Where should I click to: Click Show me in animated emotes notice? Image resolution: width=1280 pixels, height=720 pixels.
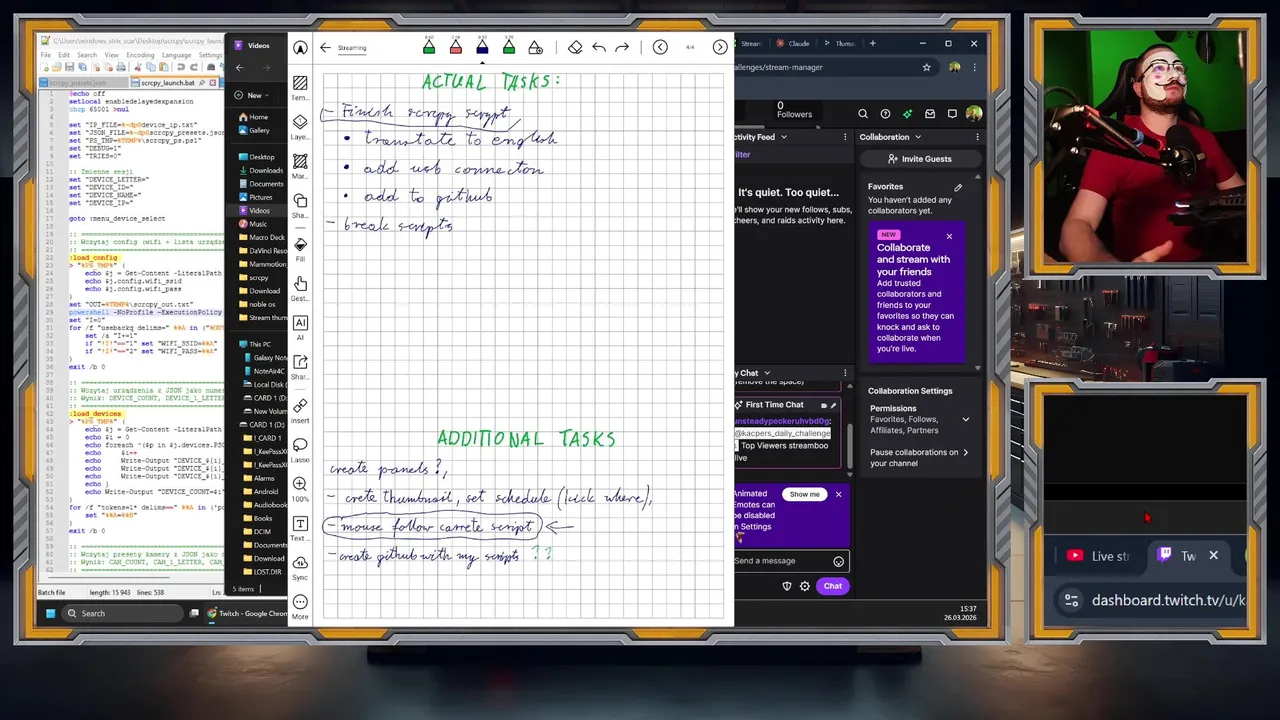804,494
